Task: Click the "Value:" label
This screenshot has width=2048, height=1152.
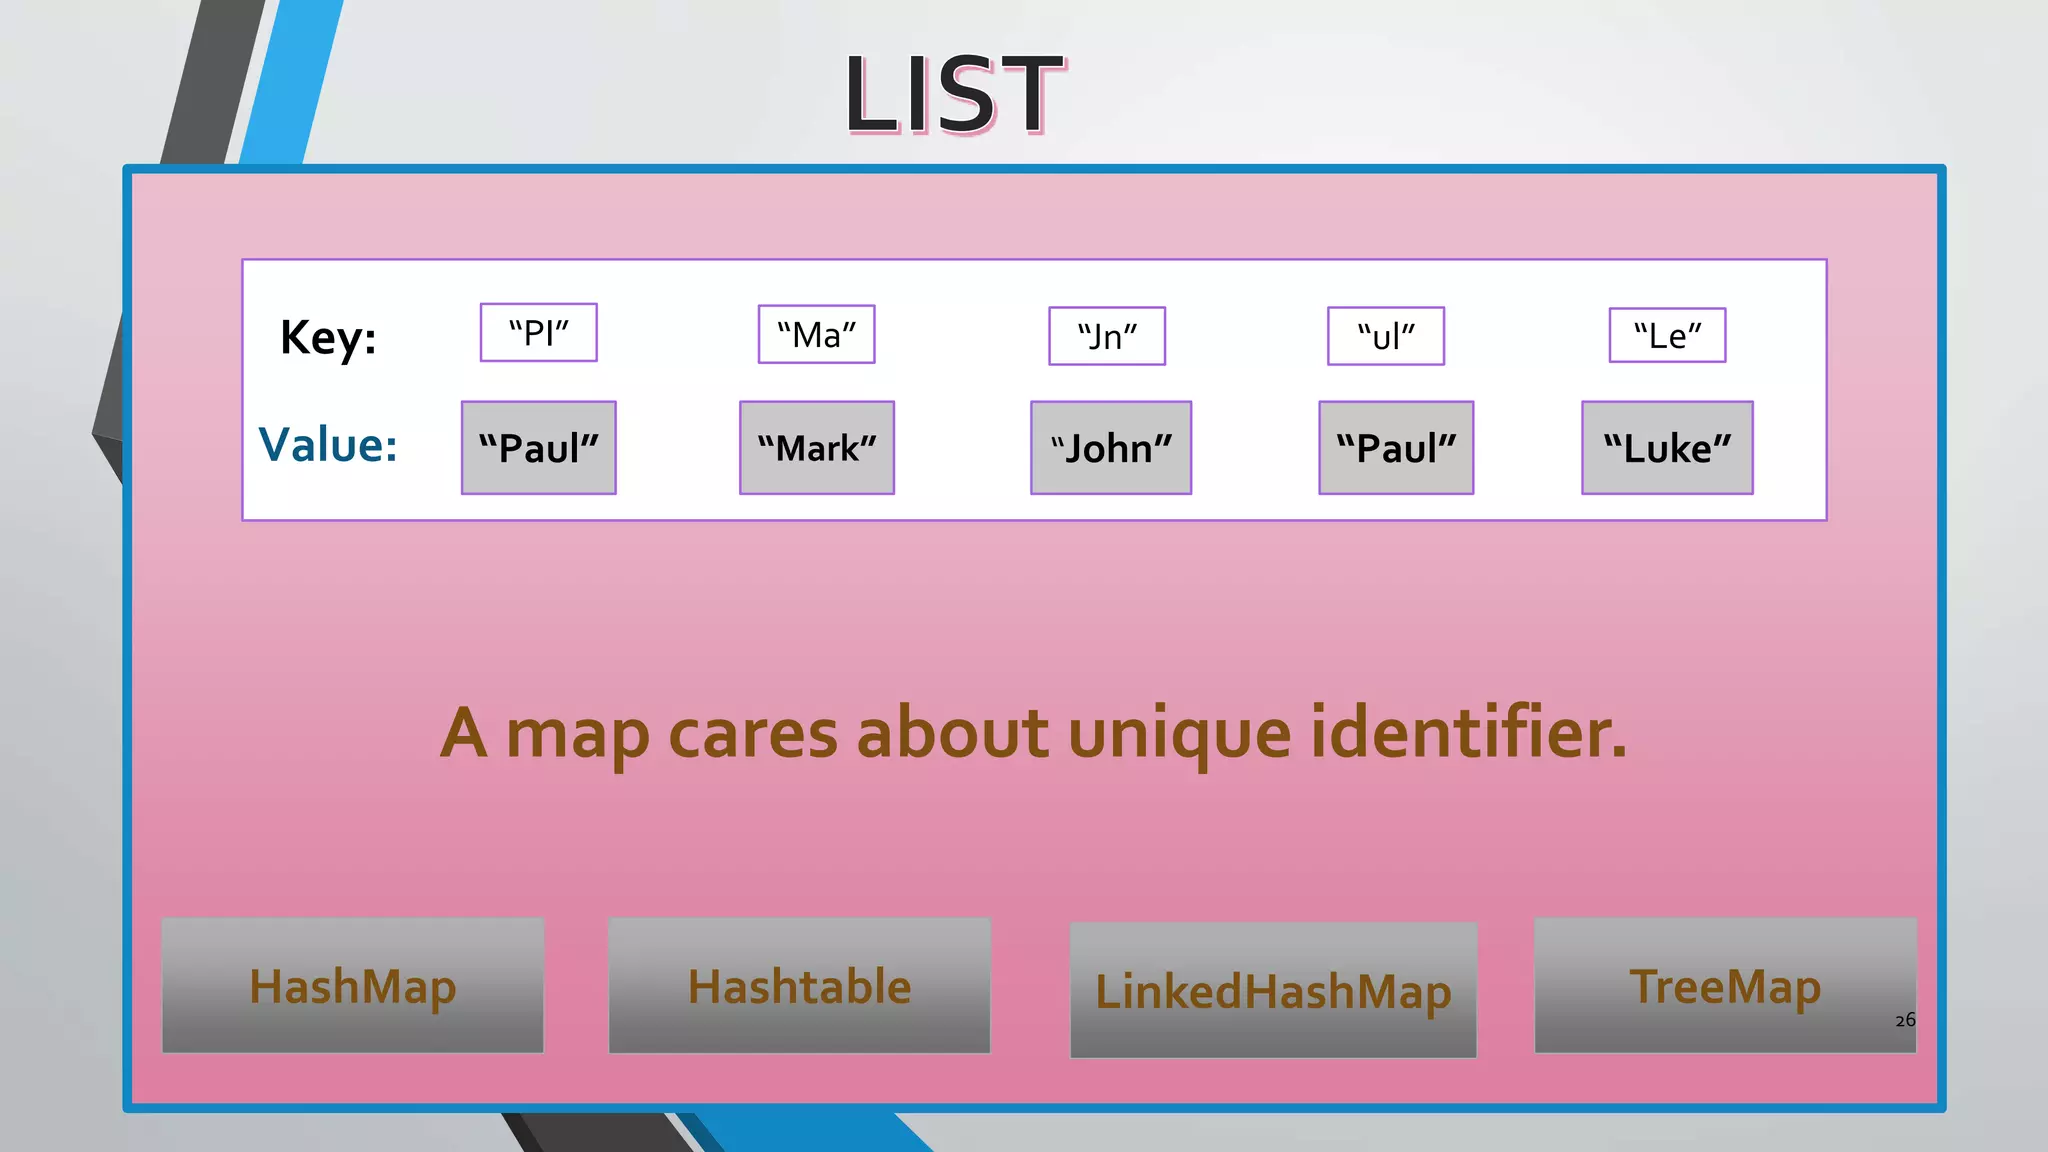Action: [328, 445]
